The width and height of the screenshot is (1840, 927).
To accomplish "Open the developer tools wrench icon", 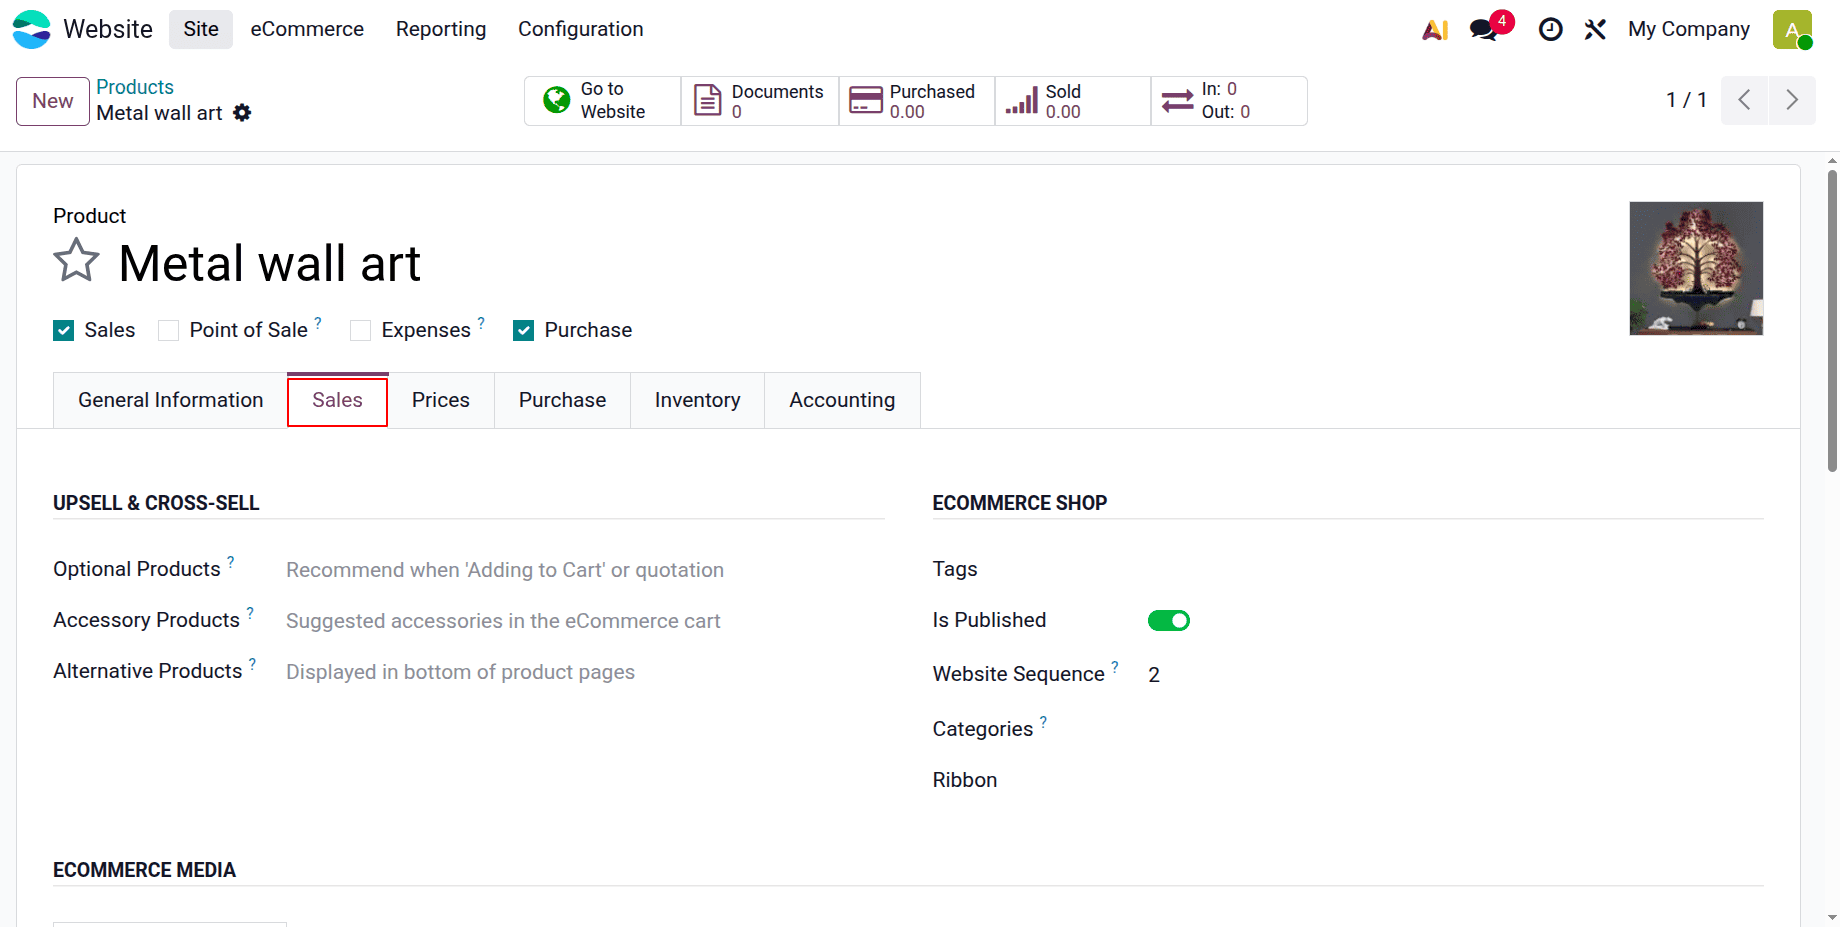I will 1595,30.
